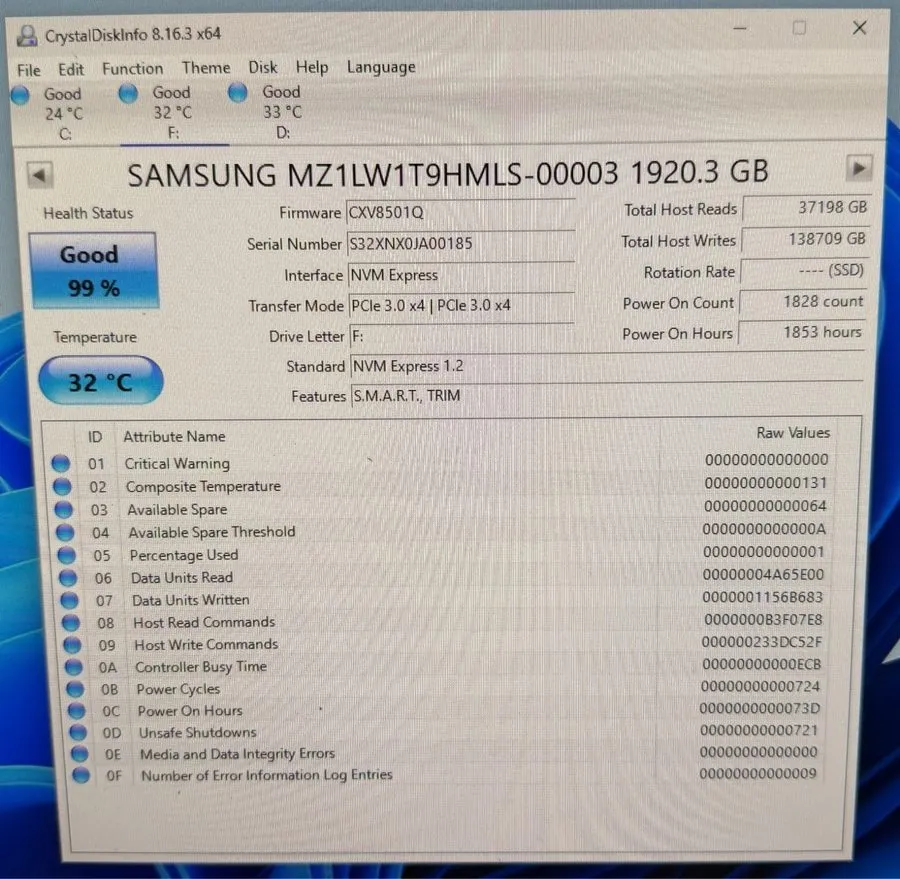Select raw value 00000233DC52F
Screen dimensions: 900x879
(762, 642)
